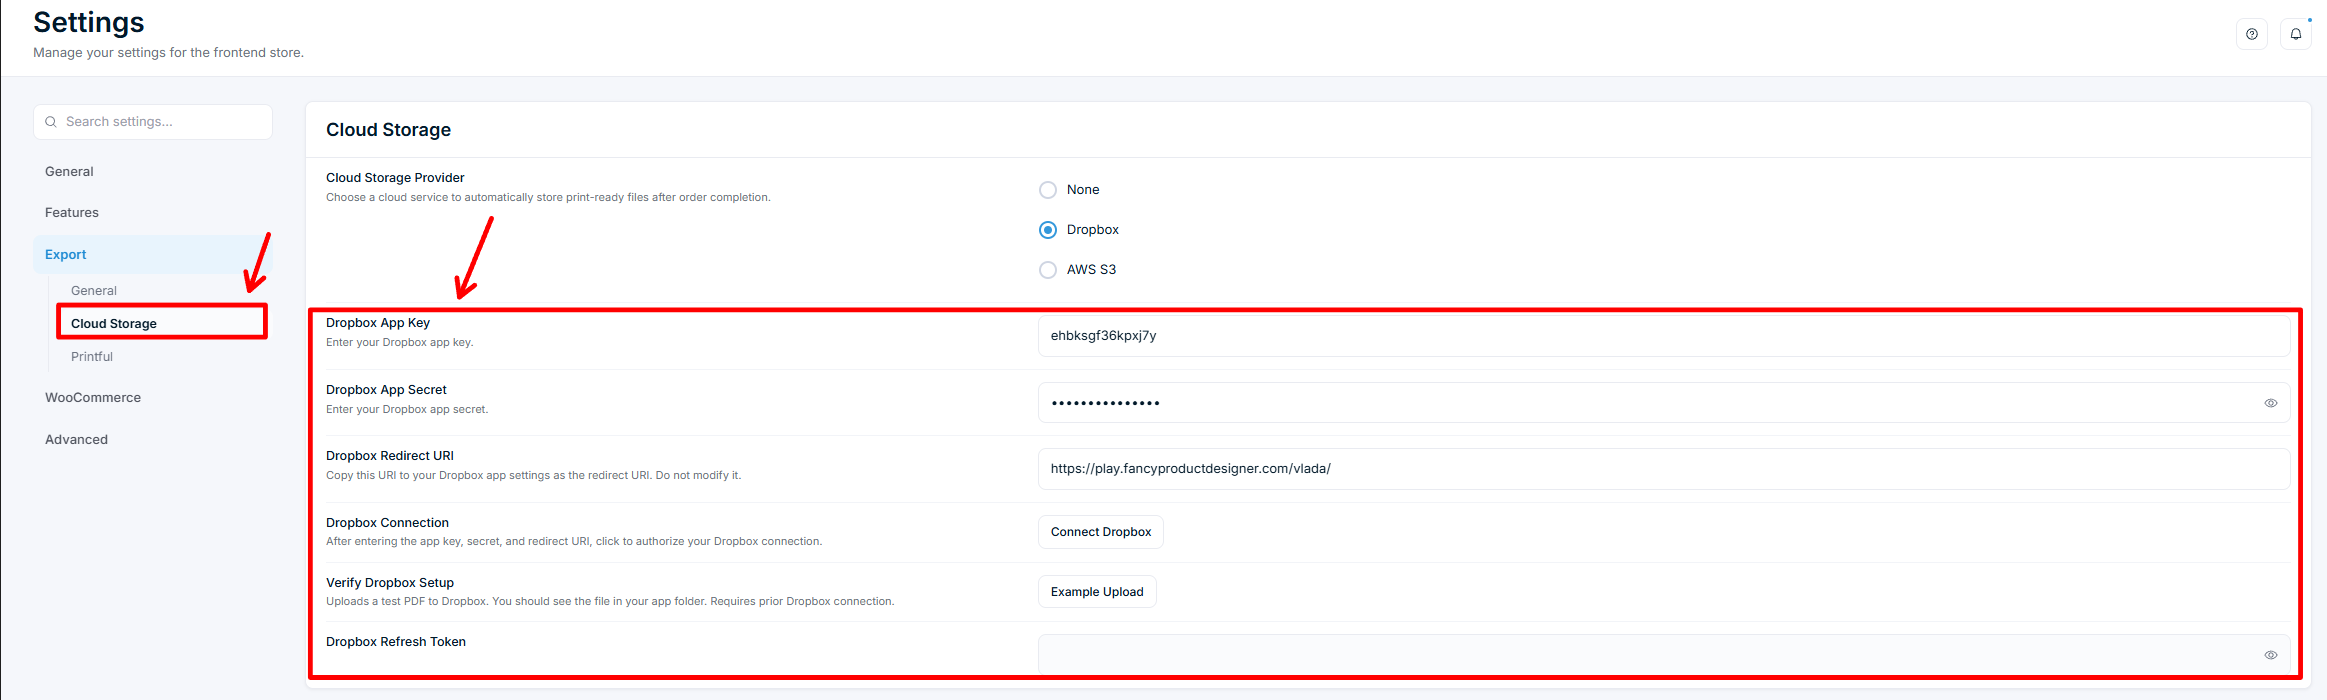Image resolution: width=2327 pixels, height=700 pixels.
Task: Collapse the Export settings section
Action: 153,255
